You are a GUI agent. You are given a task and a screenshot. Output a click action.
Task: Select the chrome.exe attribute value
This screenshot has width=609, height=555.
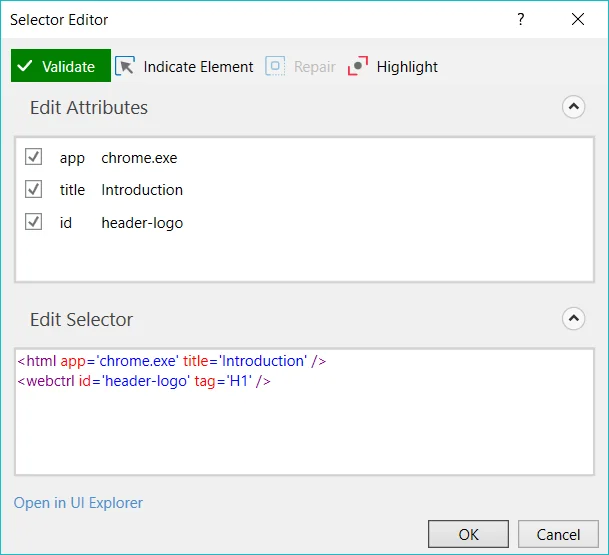pos(139,158)
